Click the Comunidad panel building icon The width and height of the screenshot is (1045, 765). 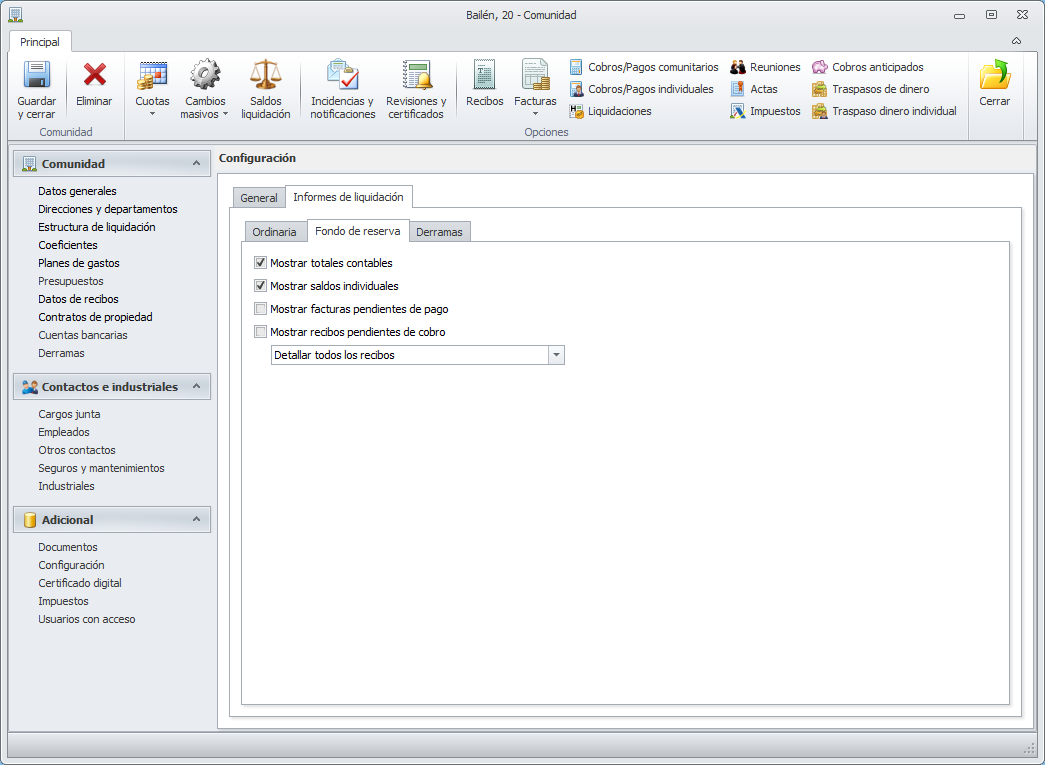click(29, 164)
